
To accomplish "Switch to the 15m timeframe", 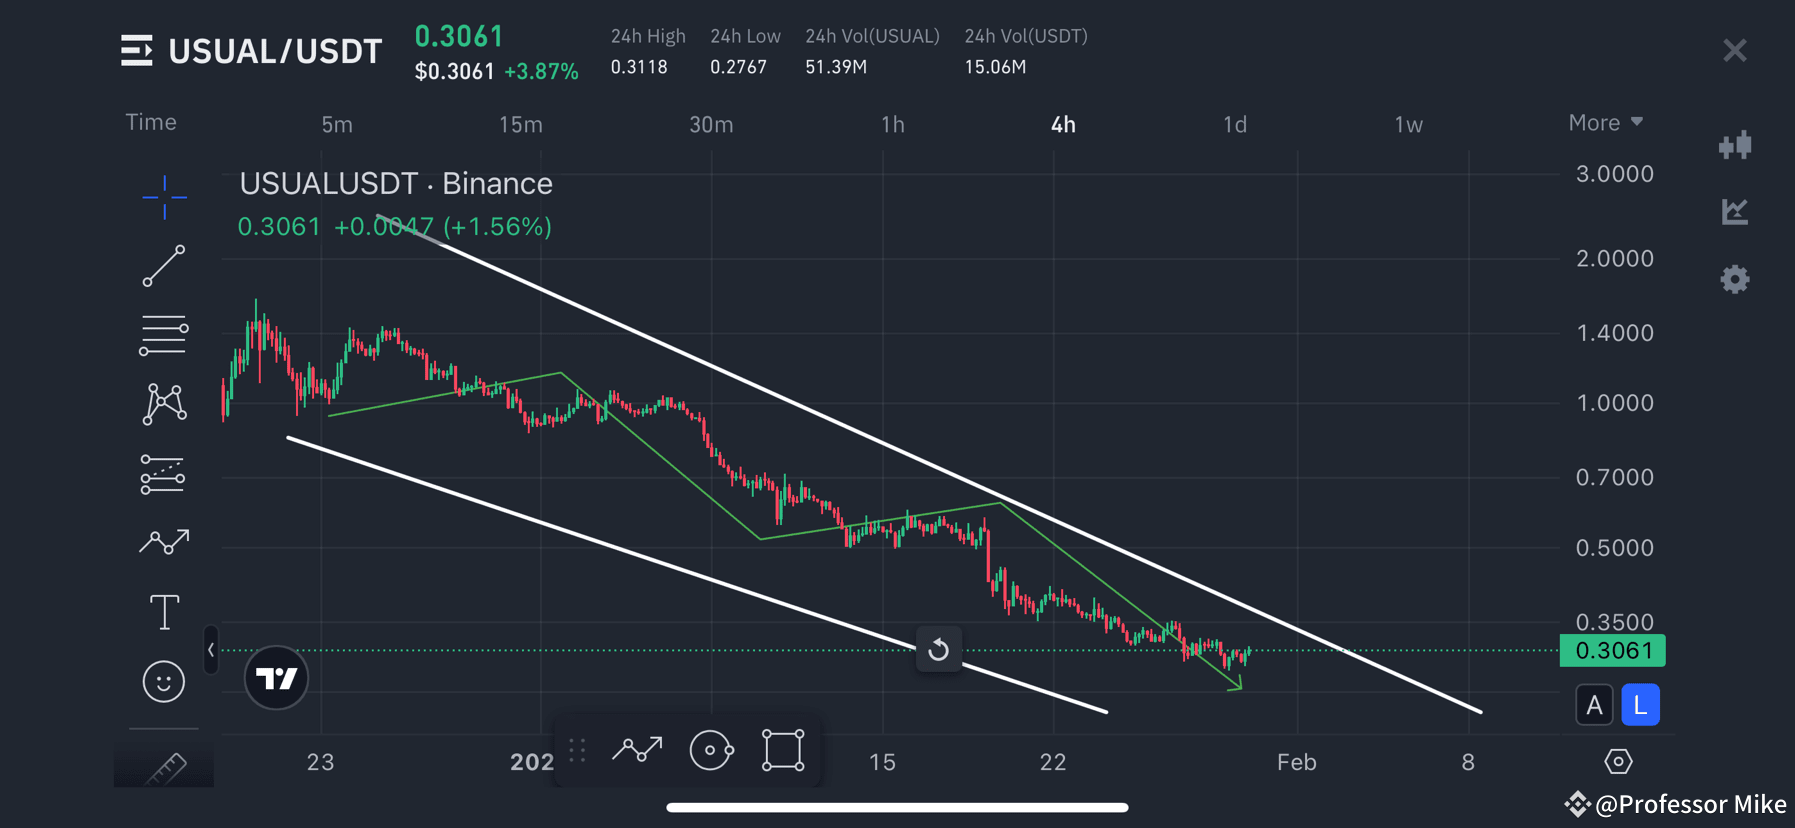I will coord(520,125).
